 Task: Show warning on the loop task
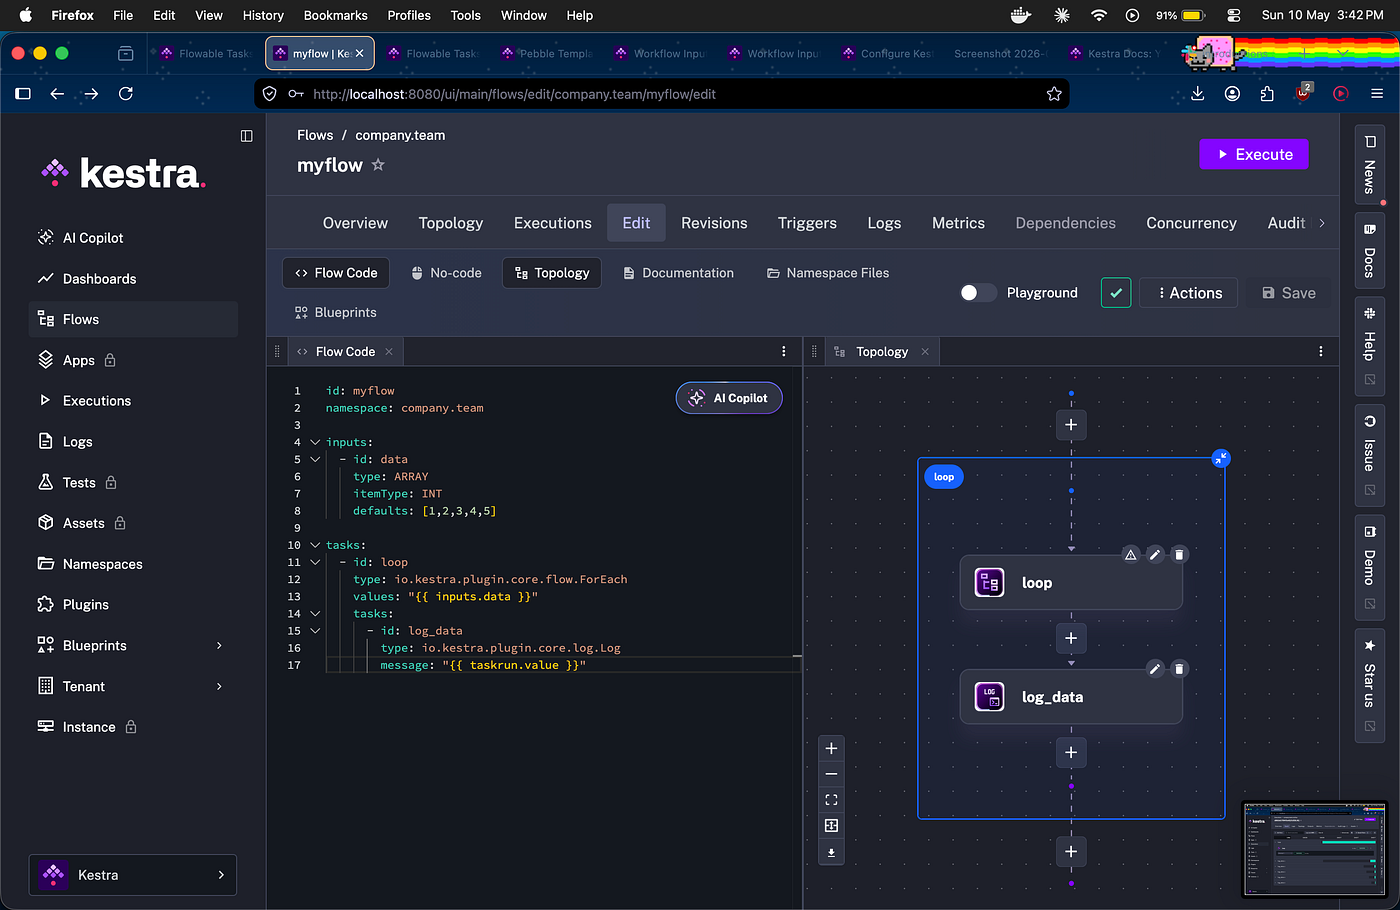pyautogui.click(x=1131, y=554)
